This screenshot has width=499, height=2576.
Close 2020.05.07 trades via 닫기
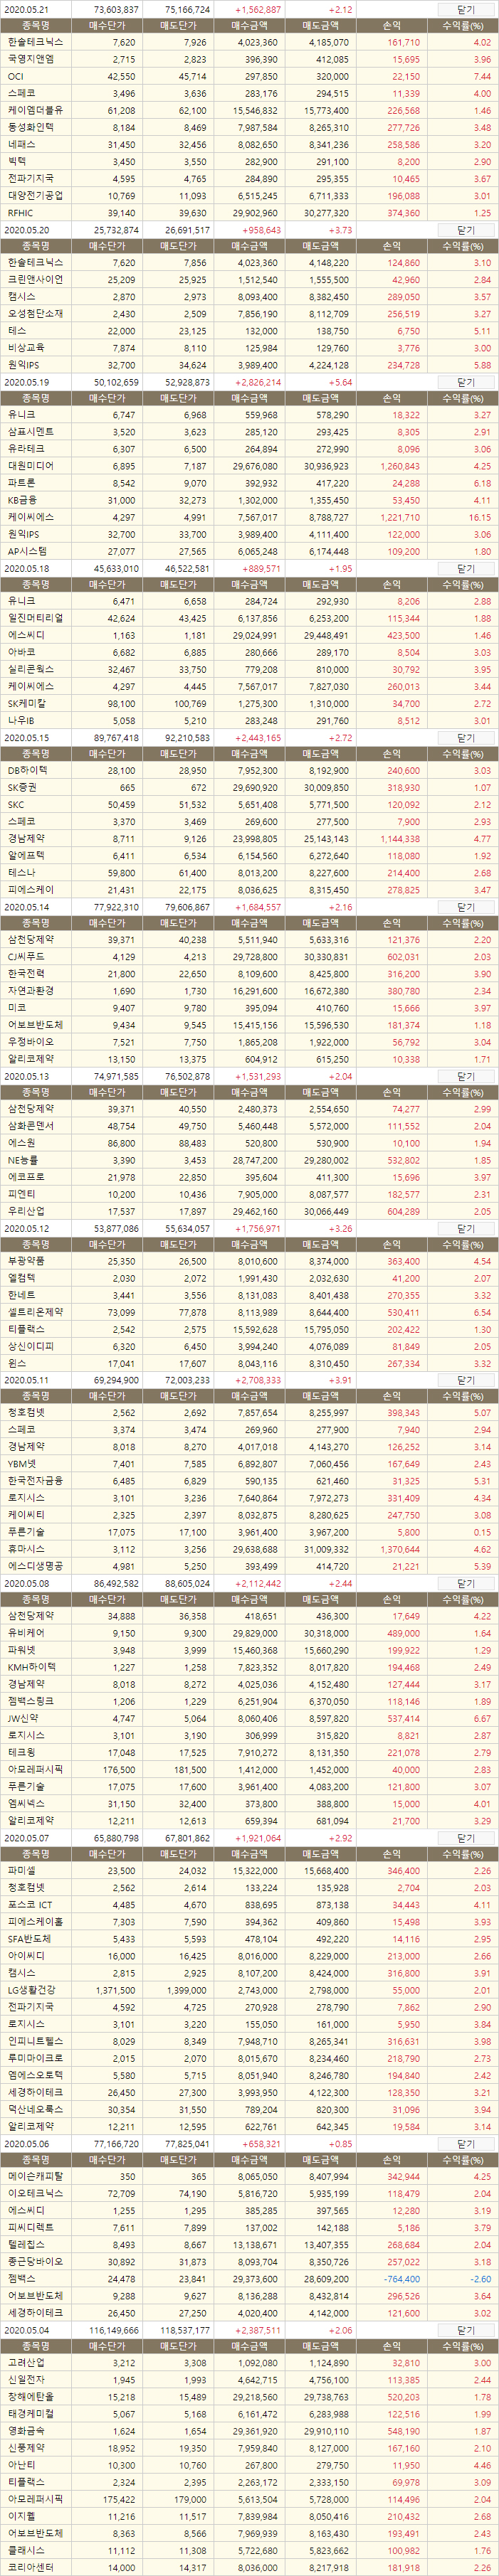(x=465, y=1837)
